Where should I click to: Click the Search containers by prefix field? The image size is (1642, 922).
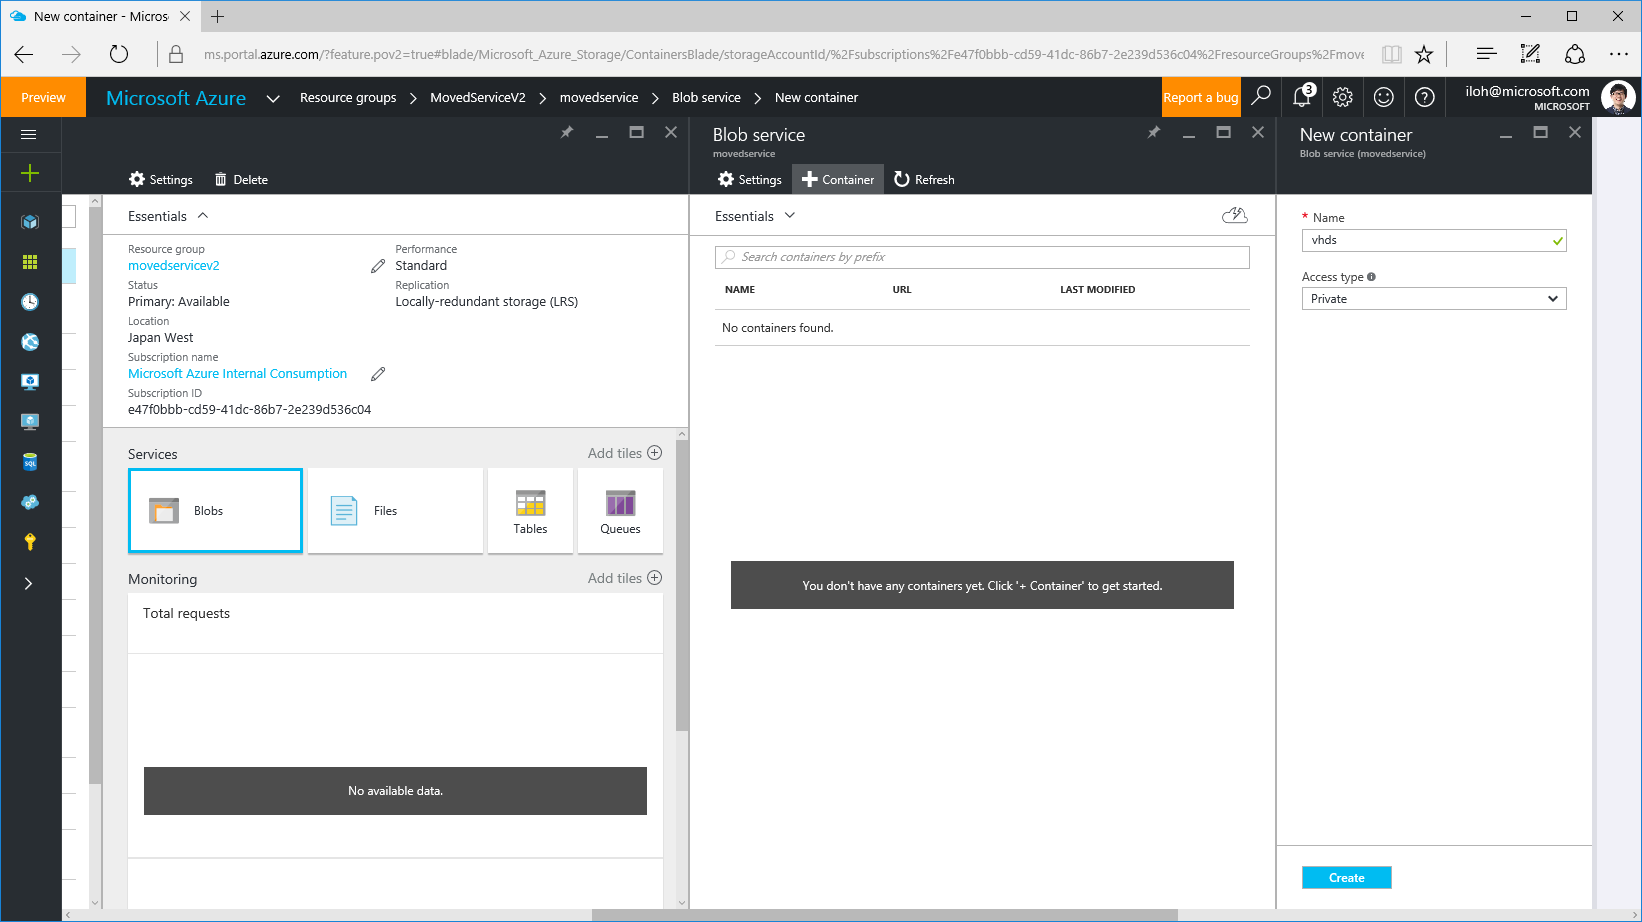[x=982, y=257]
